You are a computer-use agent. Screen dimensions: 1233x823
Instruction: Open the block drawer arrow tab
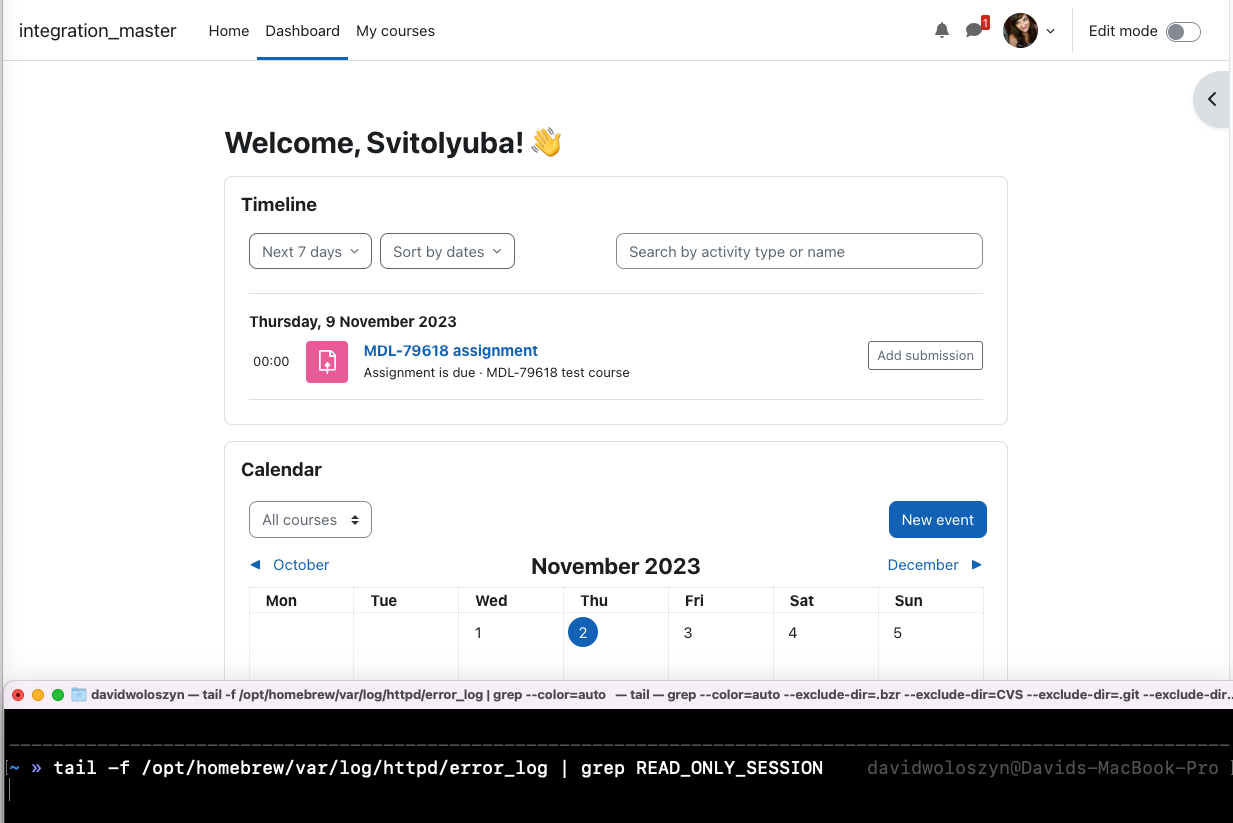(x=1212, y=99)
